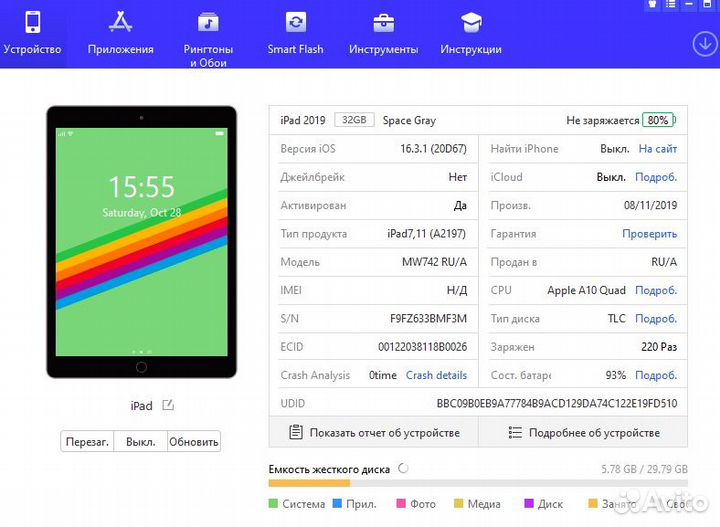Open Подроб. link in Тип диска row

pyautogui.click(x=656, y=319)
